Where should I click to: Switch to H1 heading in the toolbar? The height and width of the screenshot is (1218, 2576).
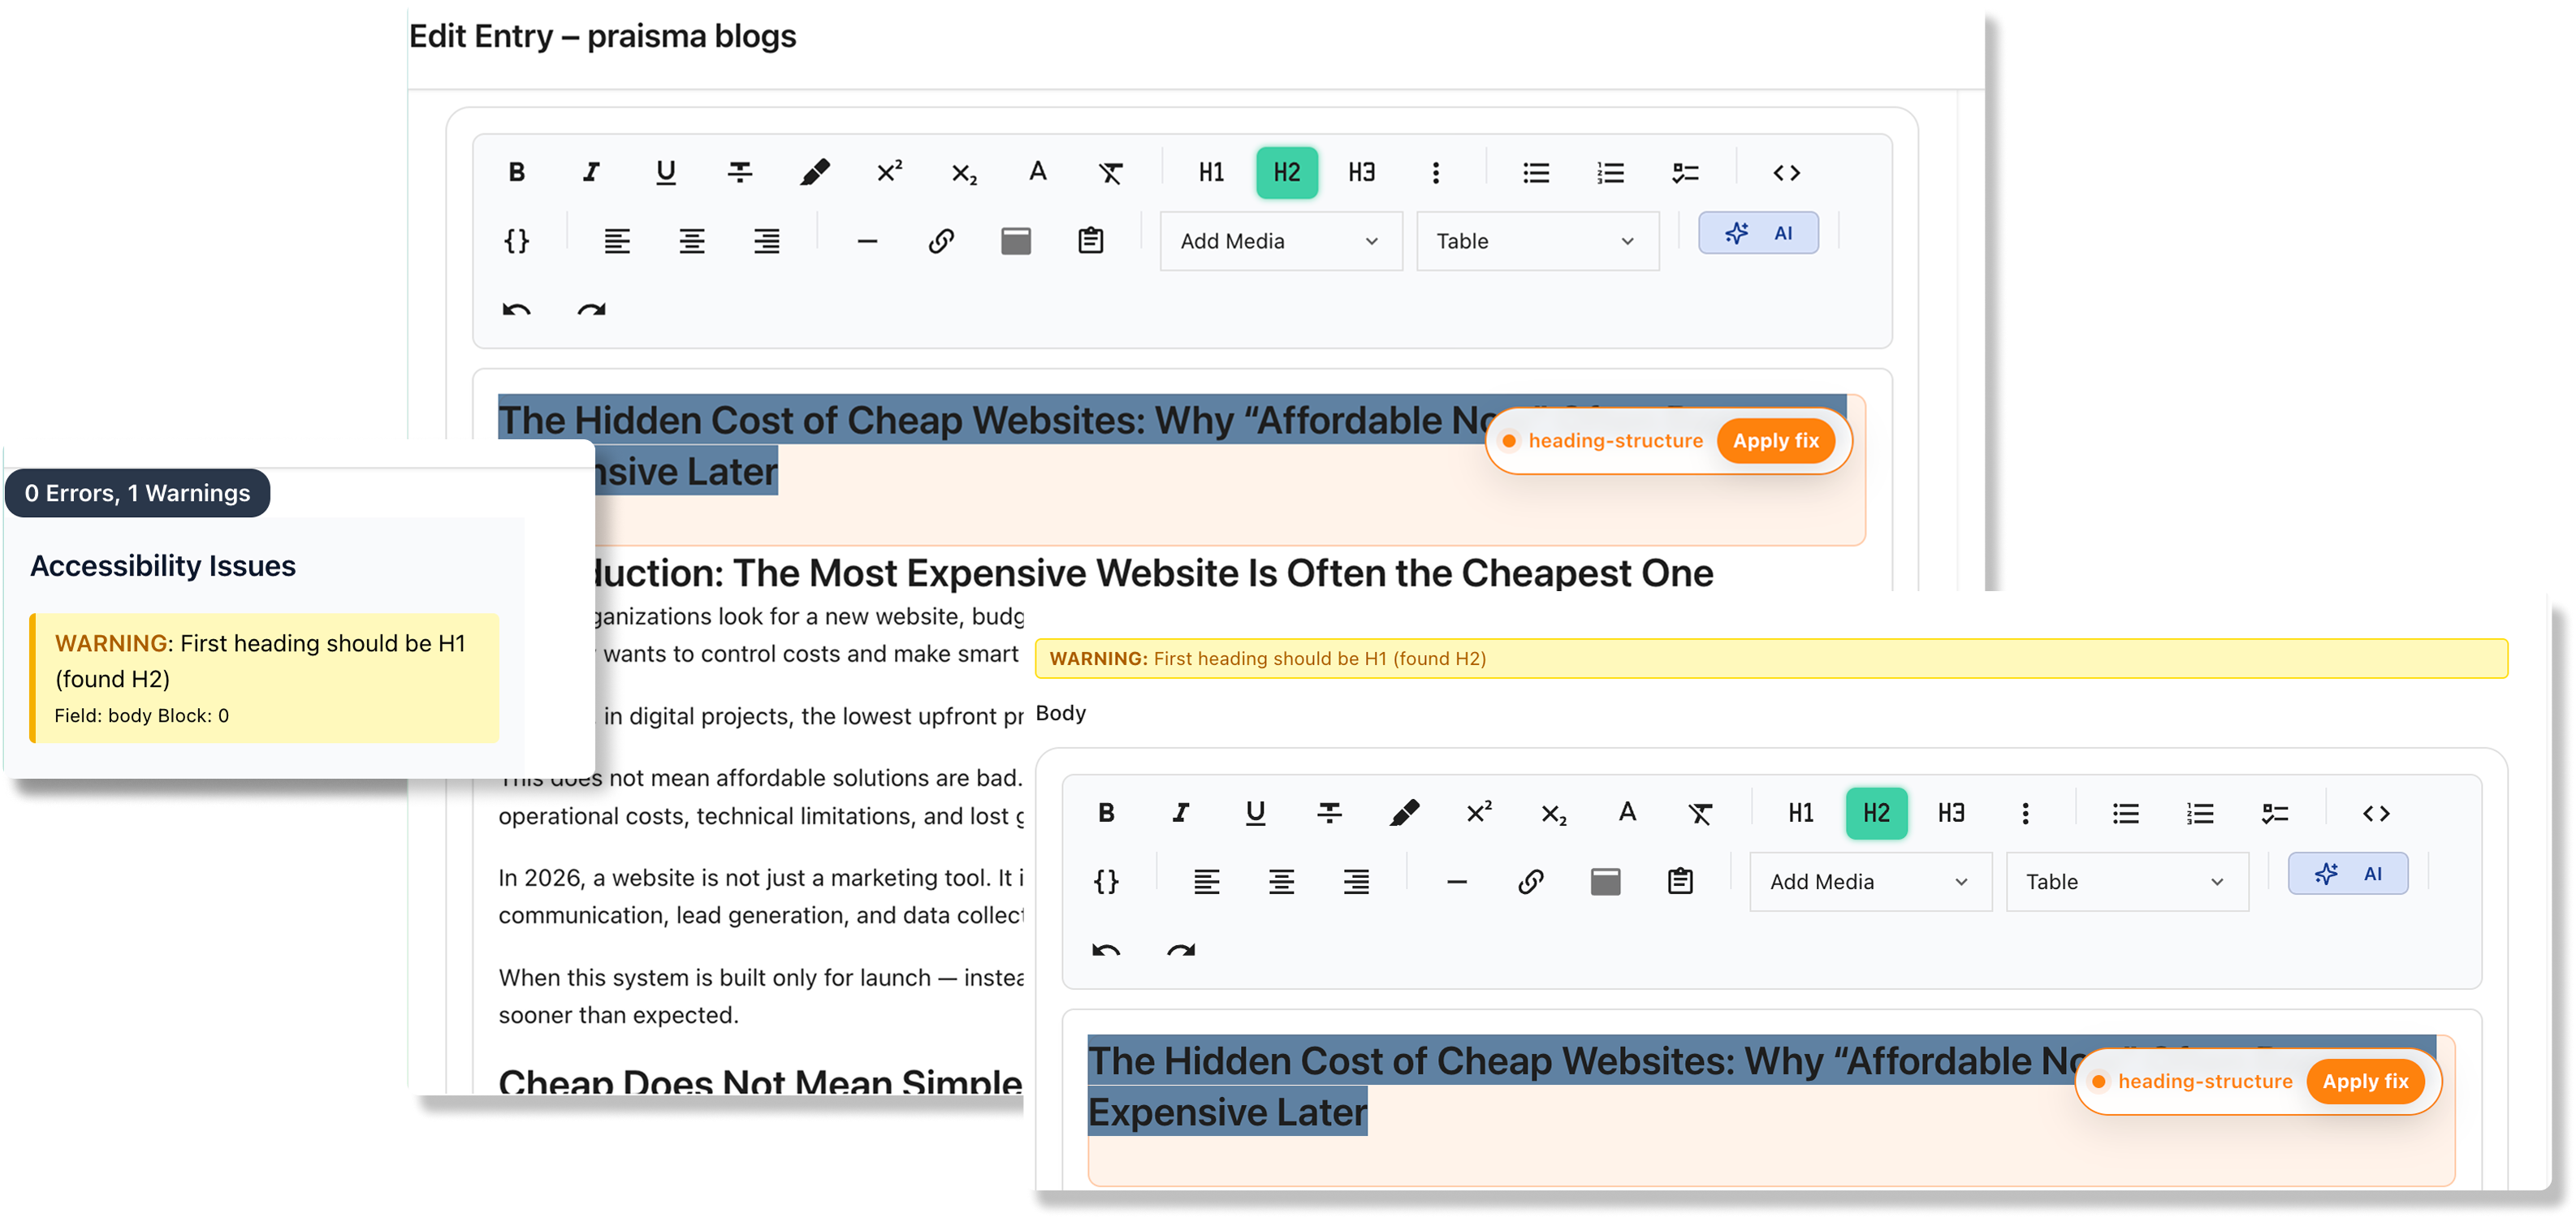click(1210, 172)
